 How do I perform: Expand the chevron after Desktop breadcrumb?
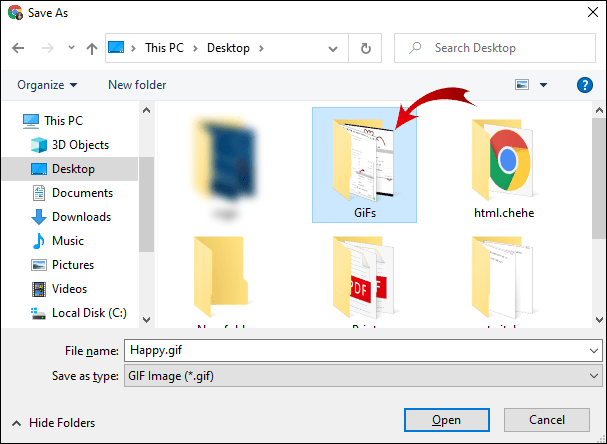261,48
